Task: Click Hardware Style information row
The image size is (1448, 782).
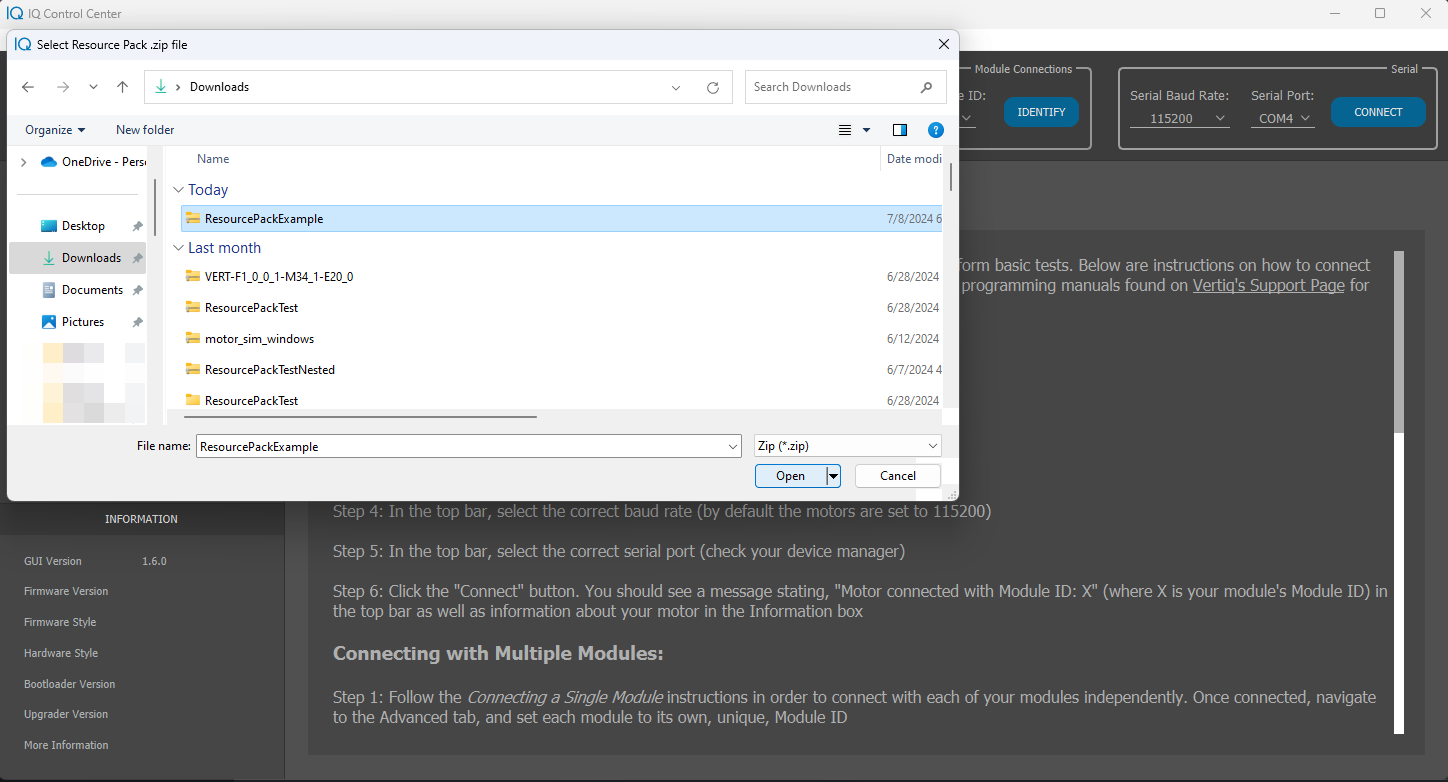Action: click(x=61, y=653)
